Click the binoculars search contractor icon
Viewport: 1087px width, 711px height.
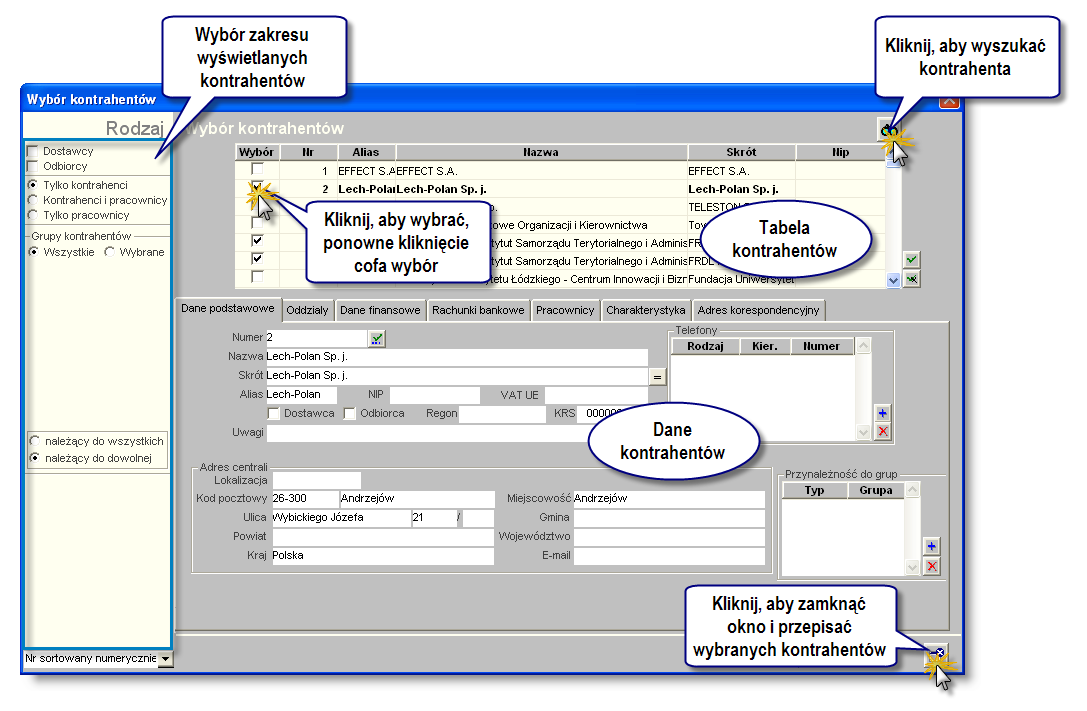[888, 129]
